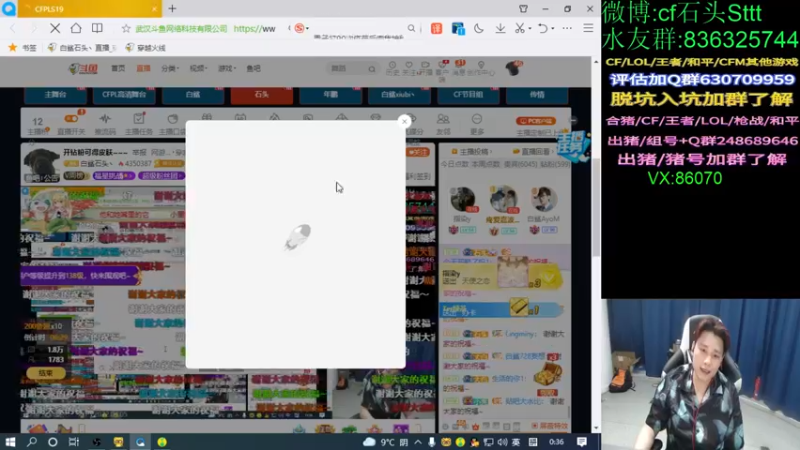Toggle night mode moon icon
Screen dimensions: 800x450
point(479,29)
